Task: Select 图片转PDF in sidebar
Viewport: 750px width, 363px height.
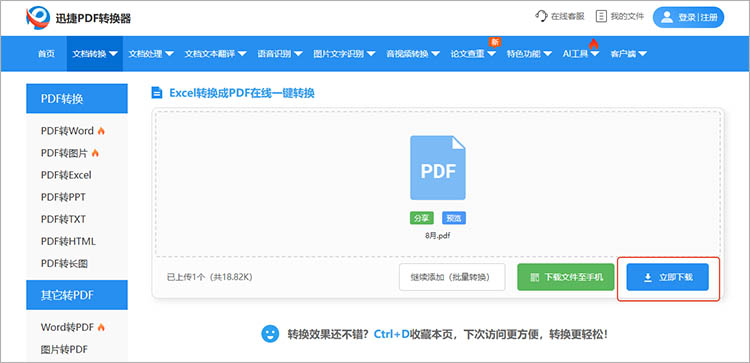Action: coord(65,349)
